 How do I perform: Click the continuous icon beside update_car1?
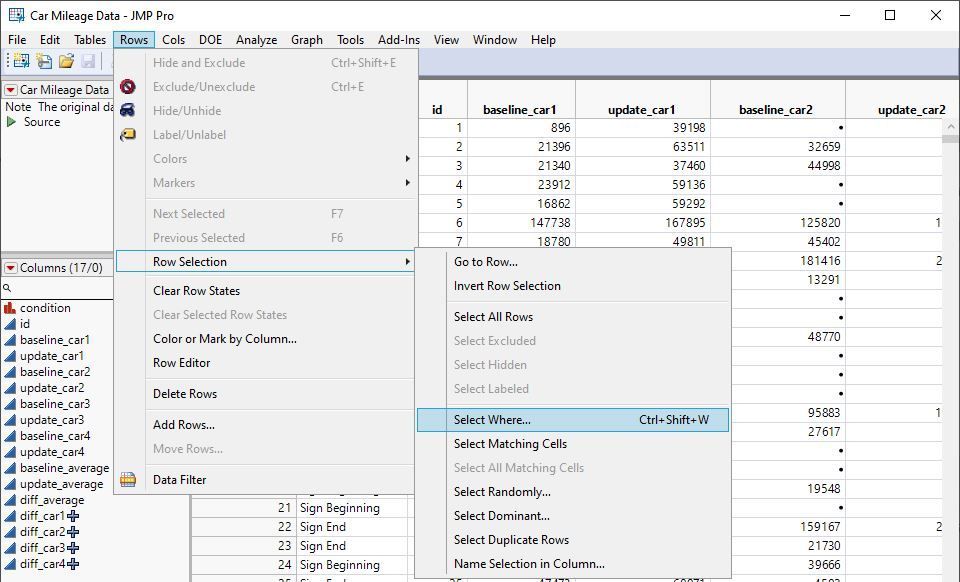(x=10, y=356)
